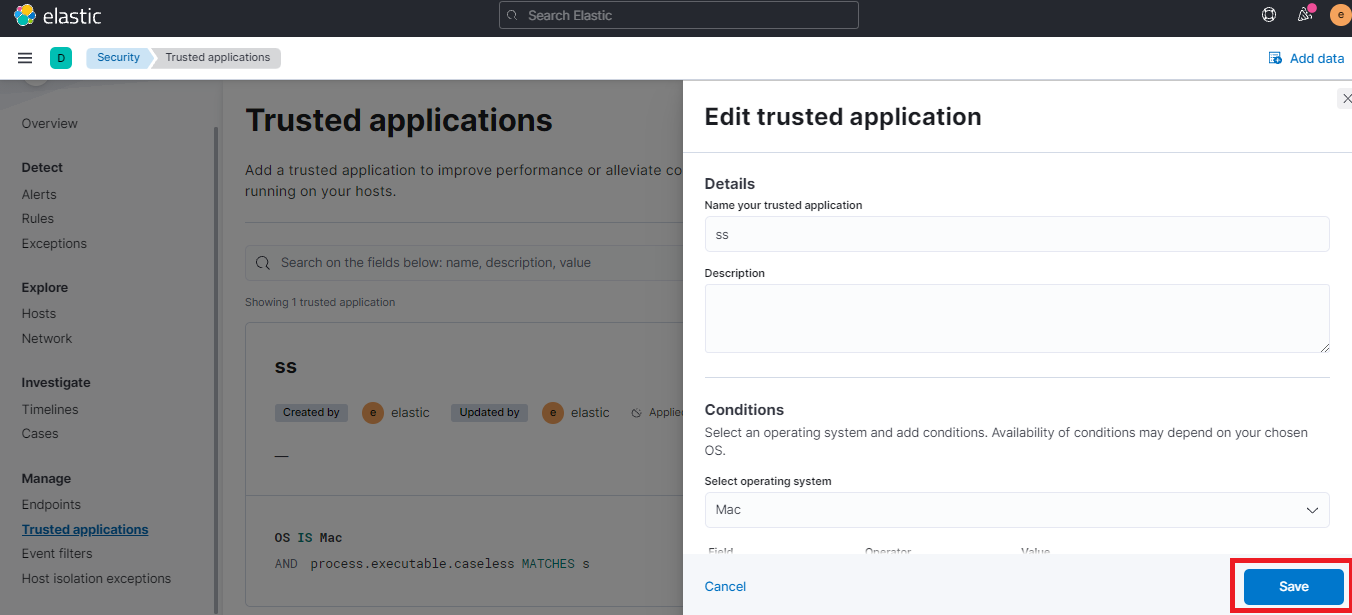This screenshot has width=1352, height=615.
Task: Click the trusted application name input field
Action: pos(1016,234)
